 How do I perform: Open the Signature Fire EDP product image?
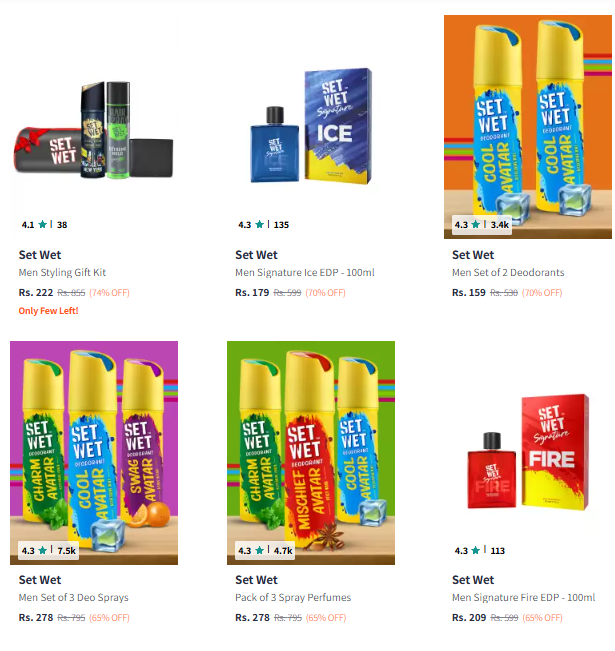(528, 453)
